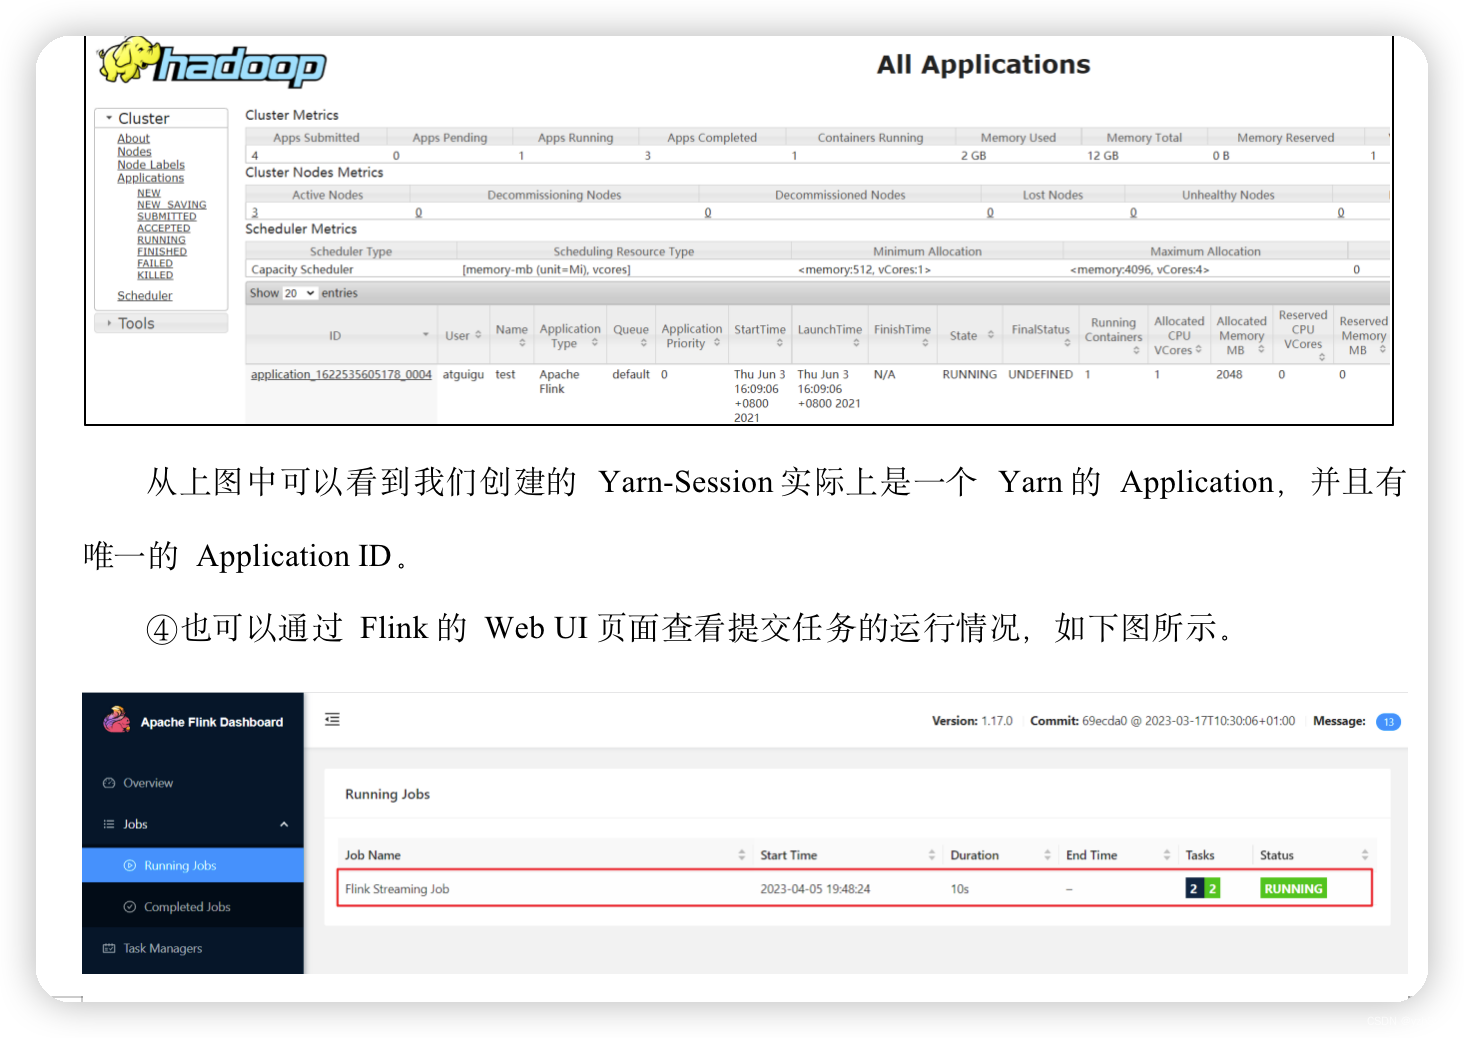Sort Flink jobs by End Time arrows

coord(1167,855)
